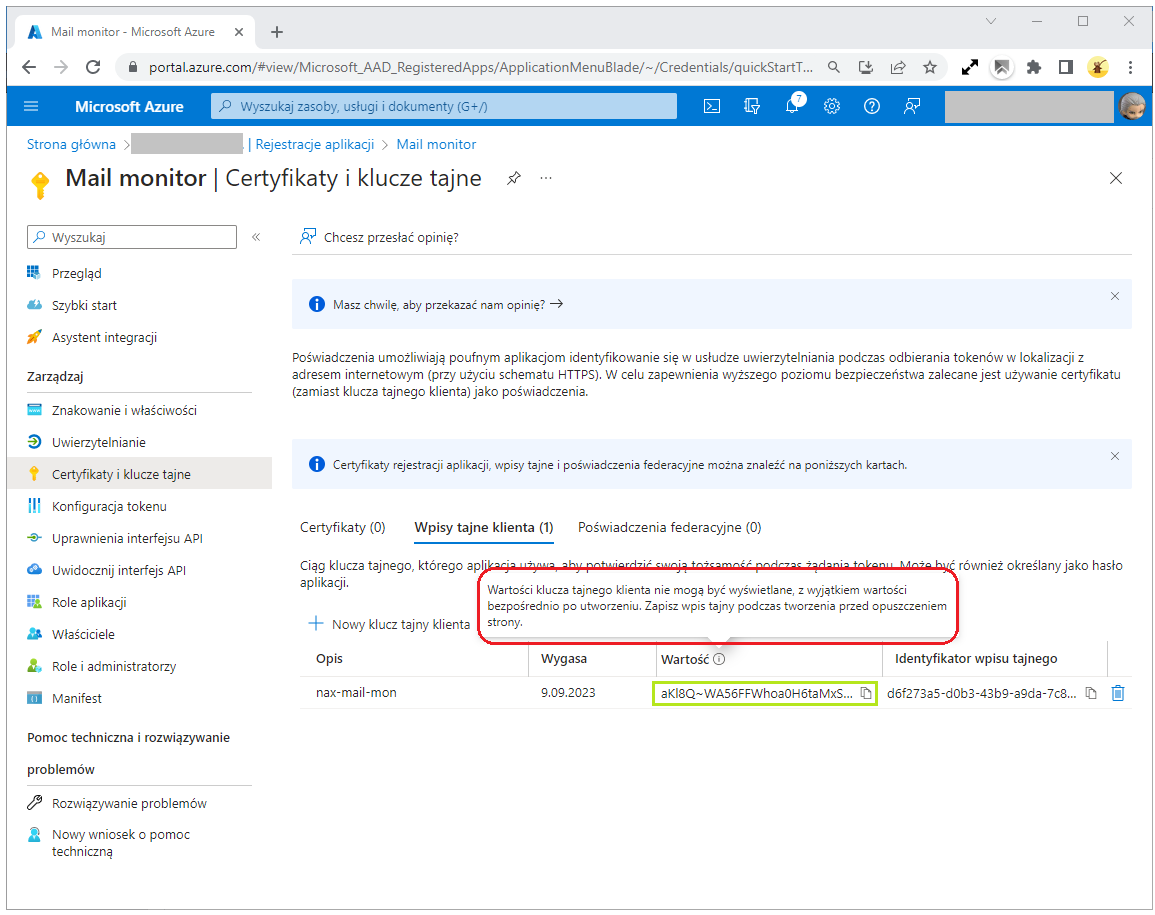
Task: Close the Certyfikaty i klucze tajne blade
Action: [1116, 178]
